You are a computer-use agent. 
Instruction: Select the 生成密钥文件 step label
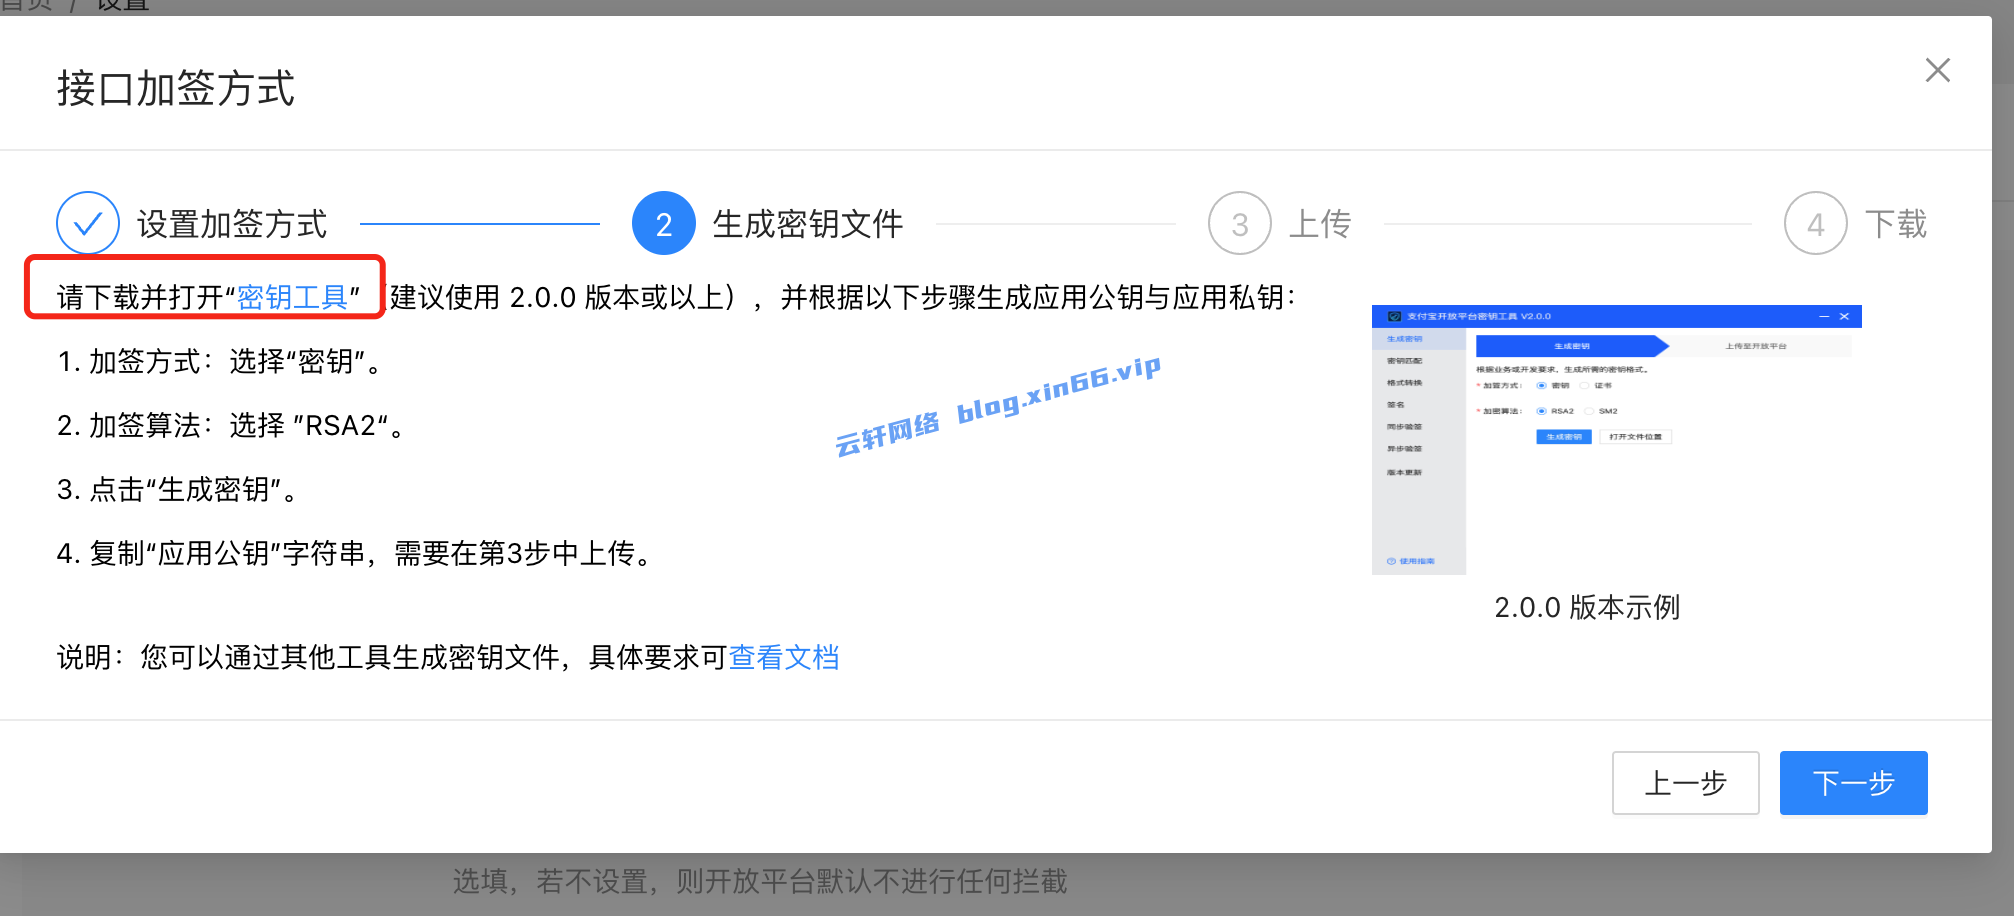tap(808, 224)
